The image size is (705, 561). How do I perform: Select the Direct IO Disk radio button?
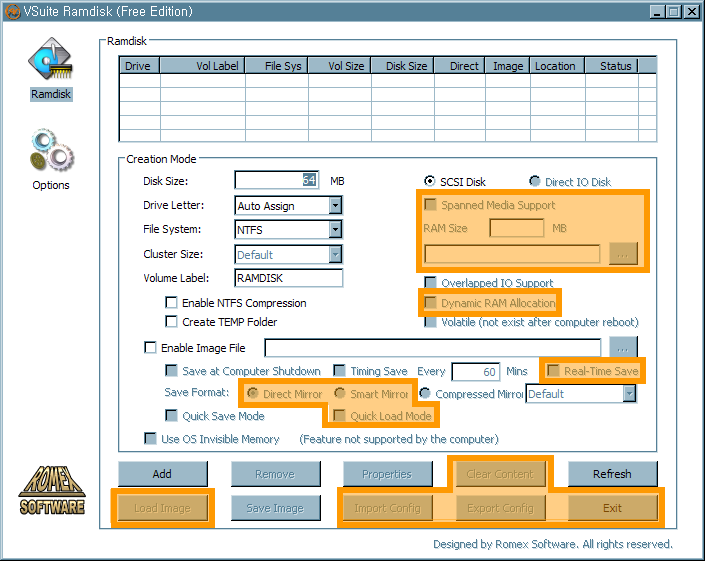535,181
